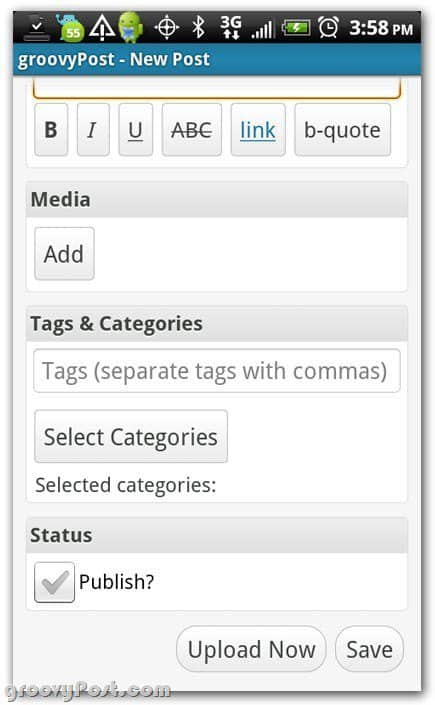
Task: Tap the Add media button
Action: click(x=64, y=254)
